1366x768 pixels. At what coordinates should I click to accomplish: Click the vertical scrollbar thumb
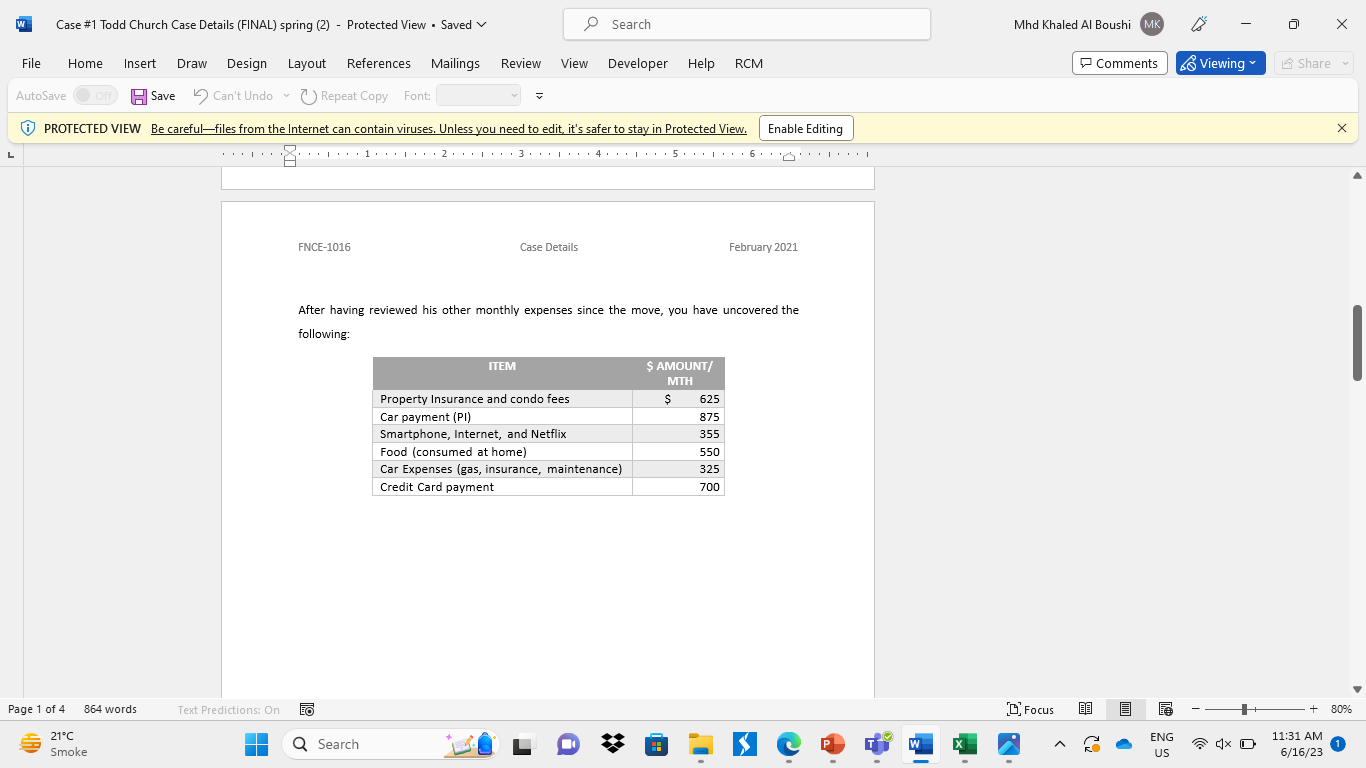click(1357, 342)
